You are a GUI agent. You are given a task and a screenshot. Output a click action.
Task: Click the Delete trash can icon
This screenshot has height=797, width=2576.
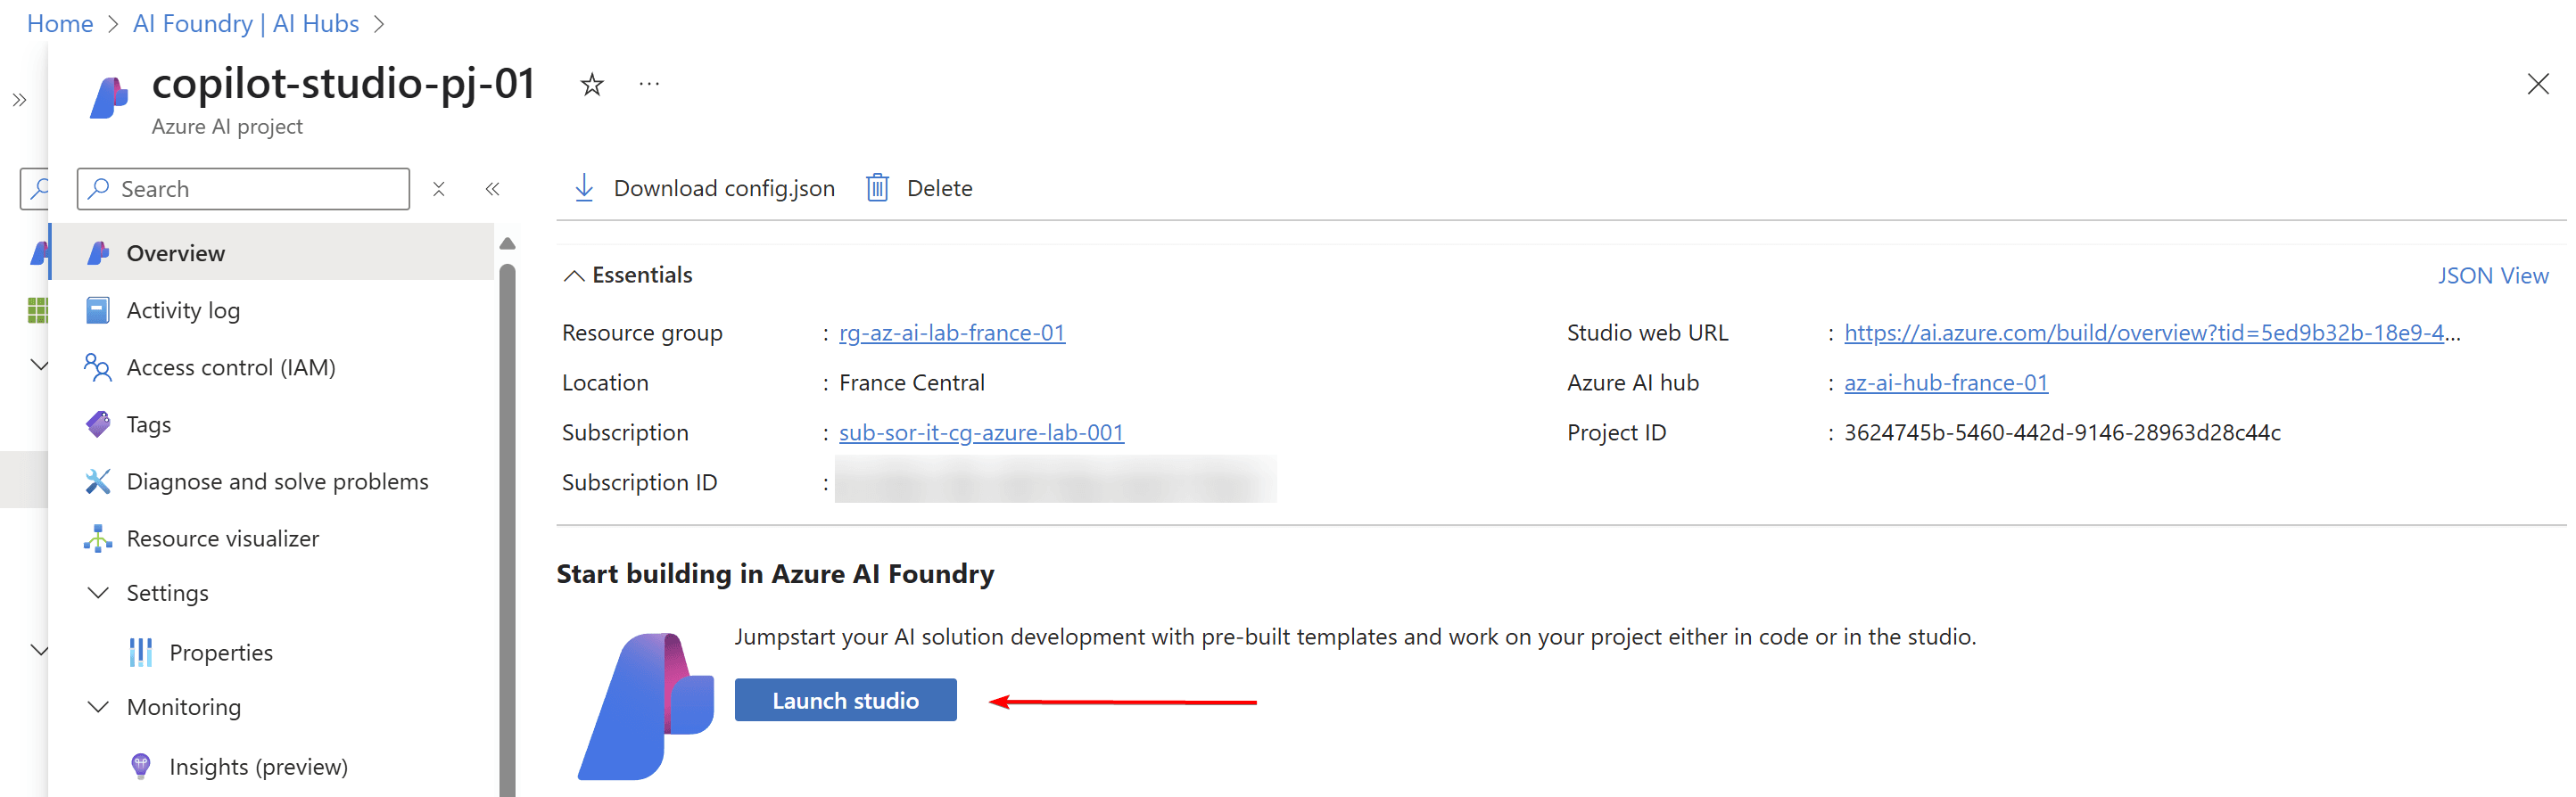(877, 188)
